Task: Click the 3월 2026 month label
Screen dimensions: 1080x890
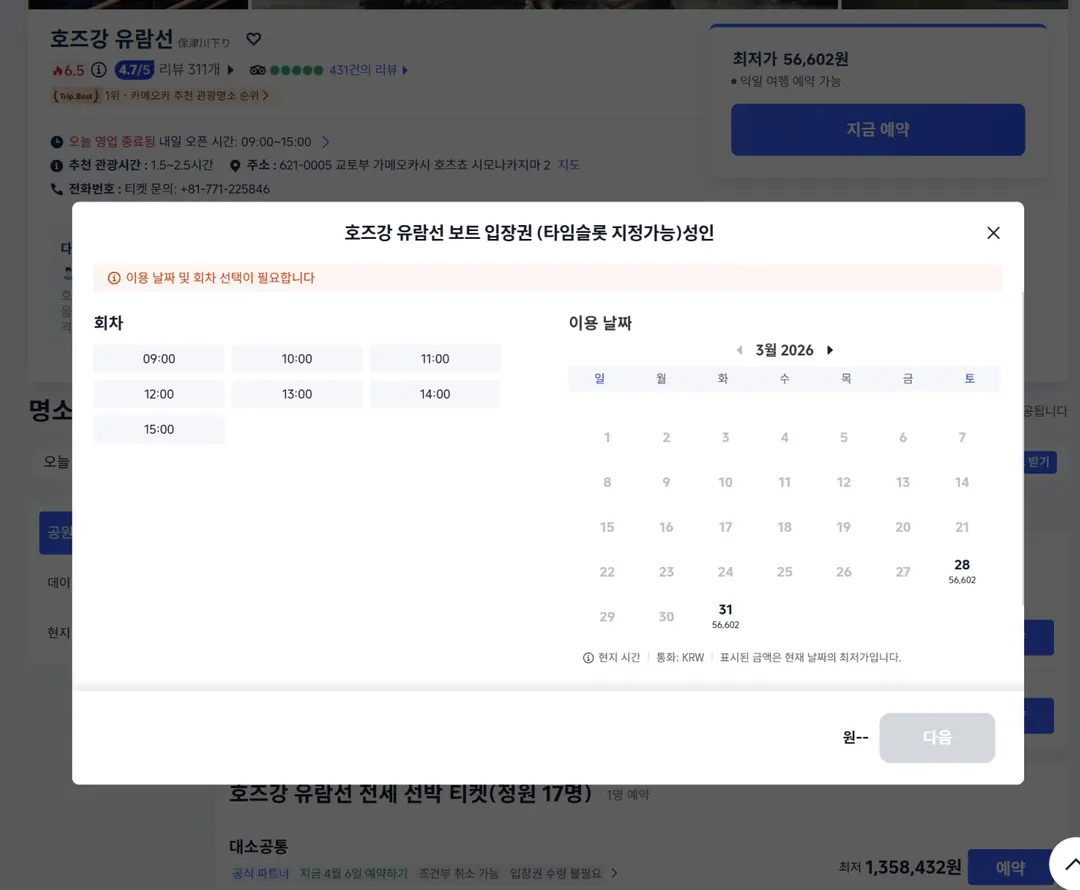Action: pos(785,350)
